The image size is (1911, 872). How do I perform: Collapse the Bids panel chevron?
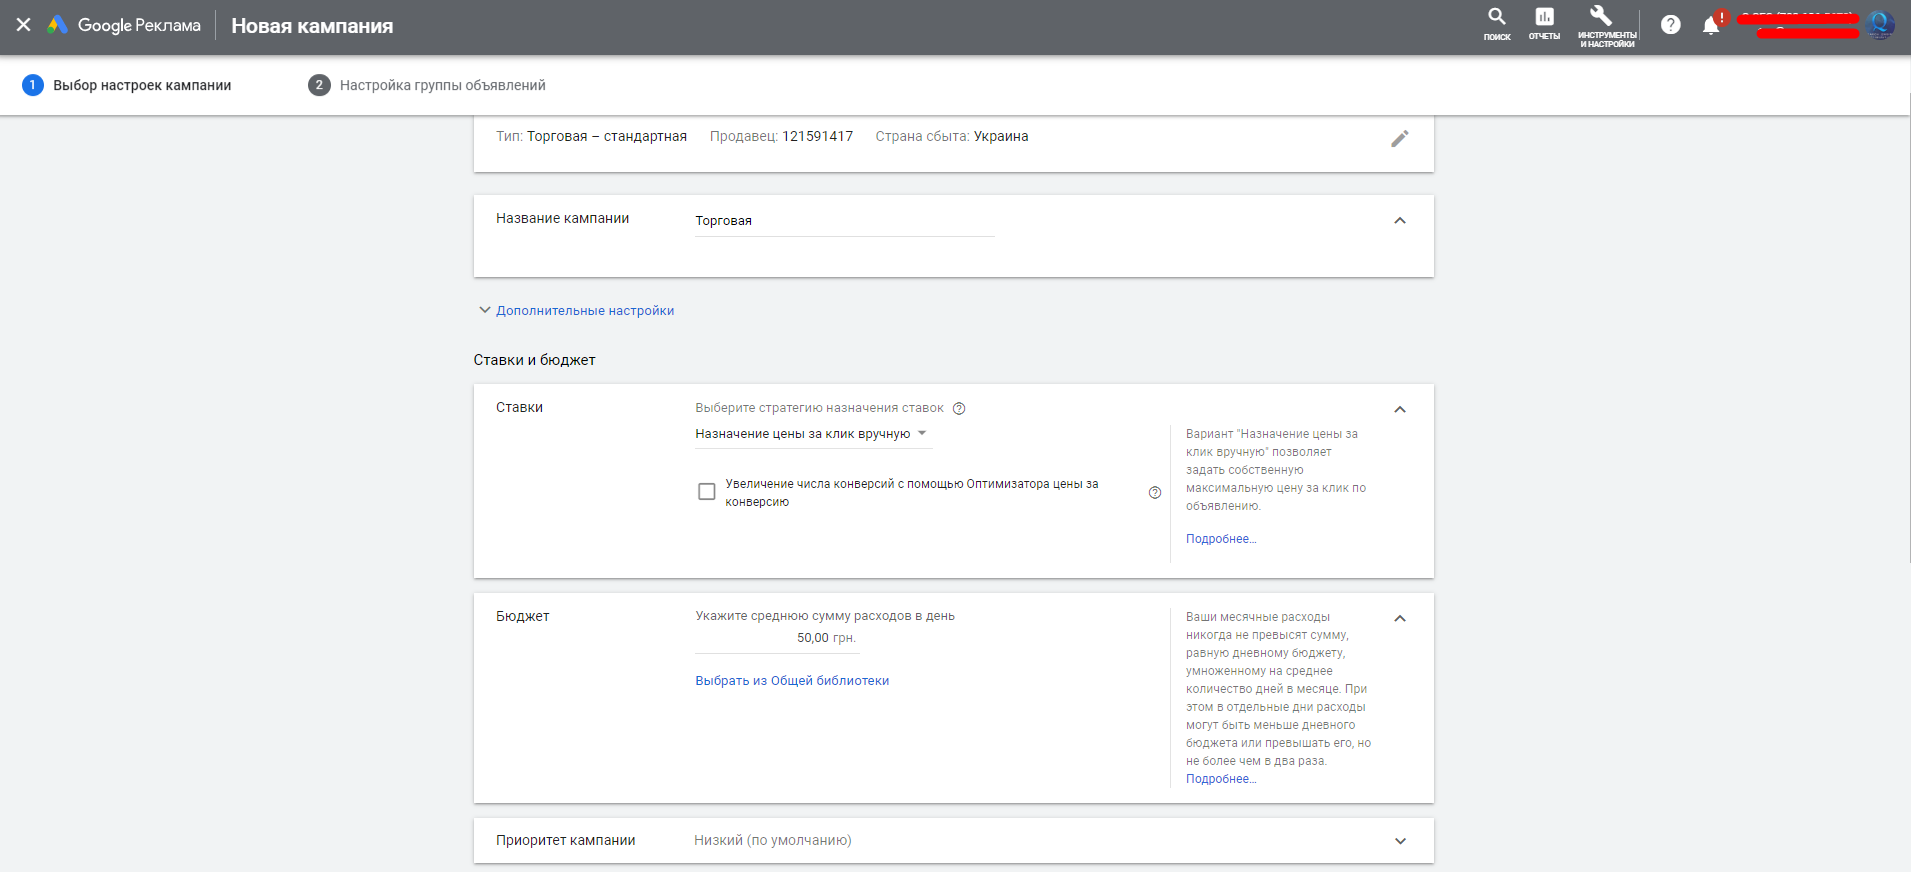coord(1399,409)
